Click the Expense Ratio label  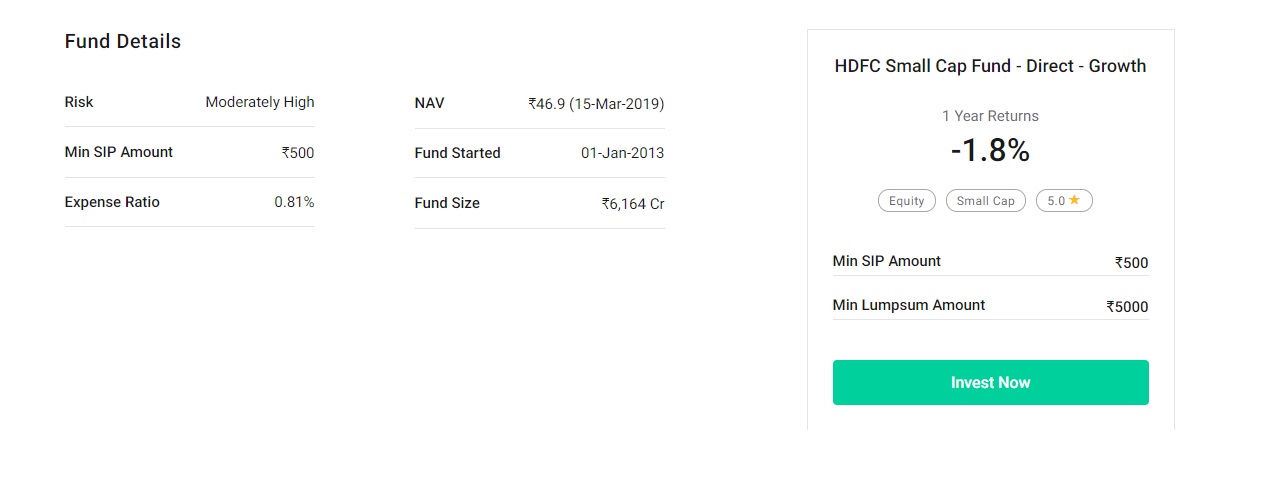112,202
